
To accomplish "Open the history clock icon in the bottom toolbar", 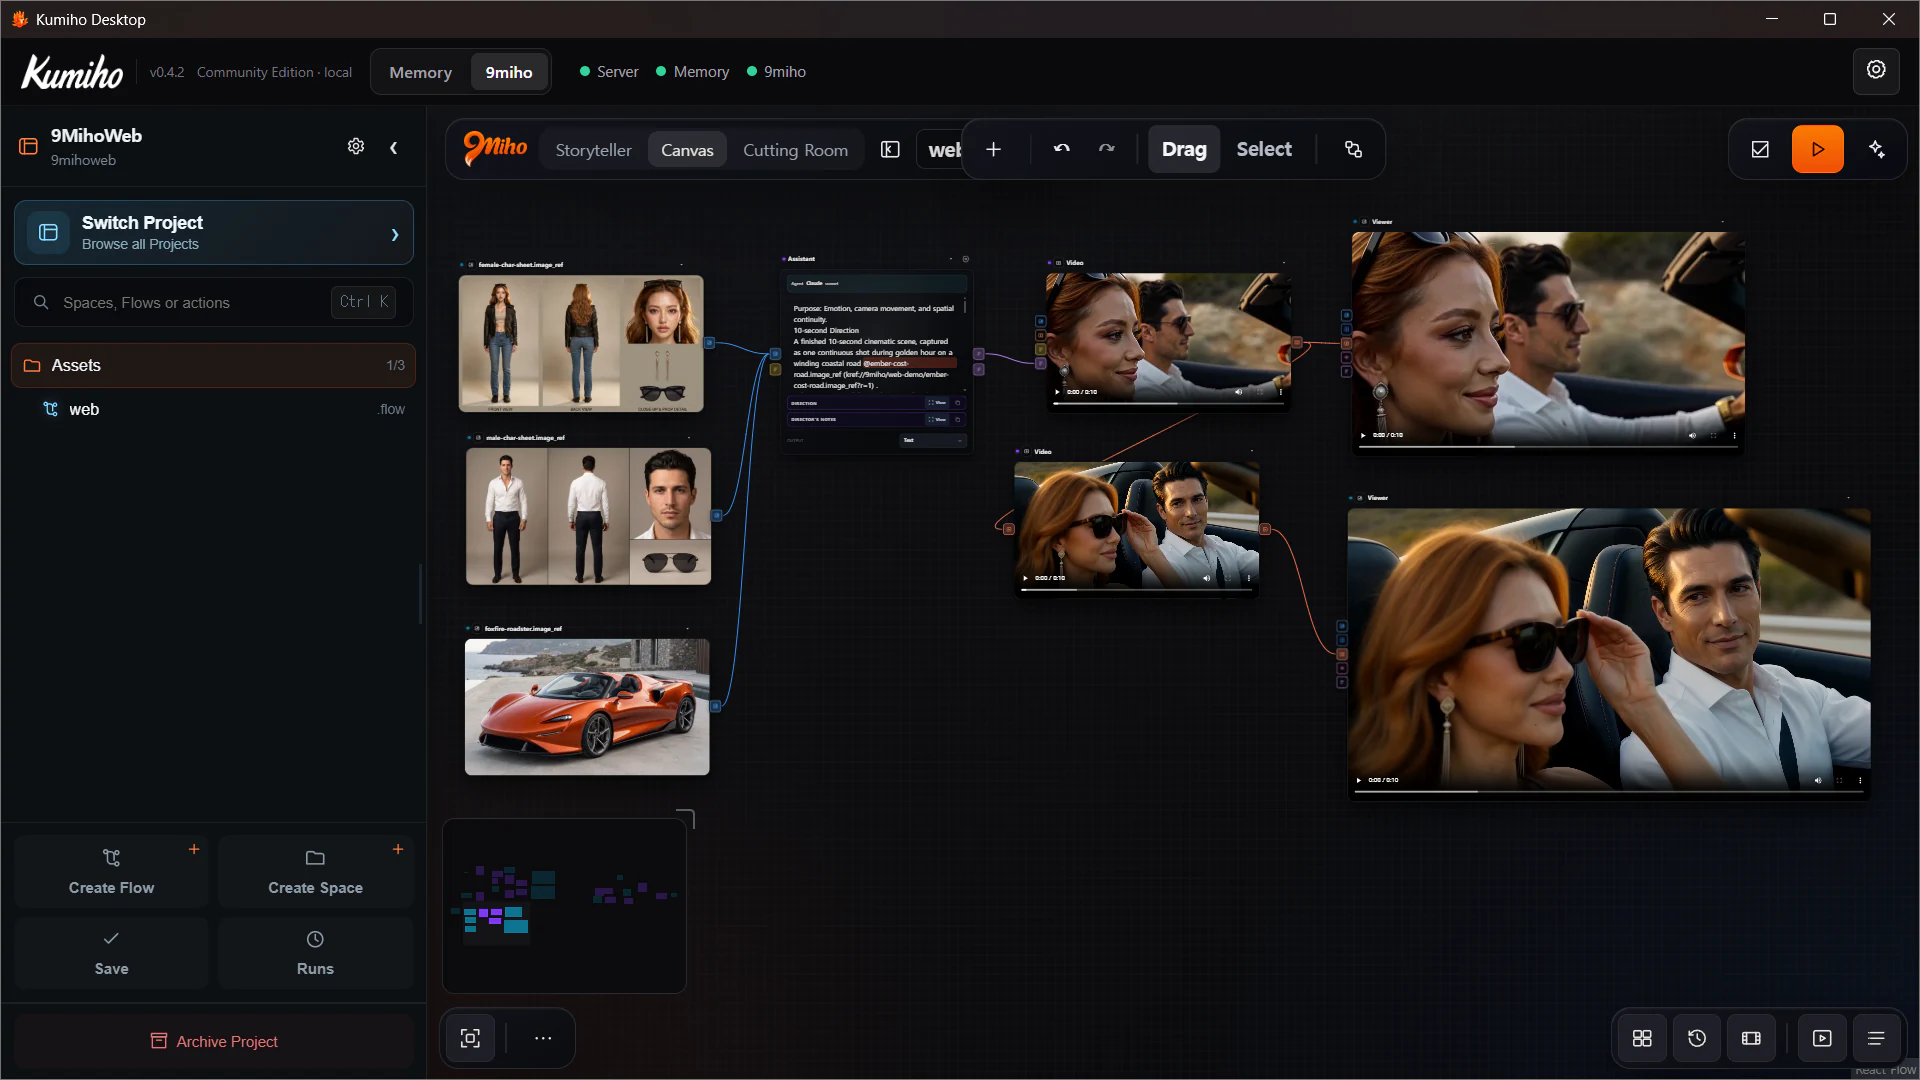I will (1697, 1038).
